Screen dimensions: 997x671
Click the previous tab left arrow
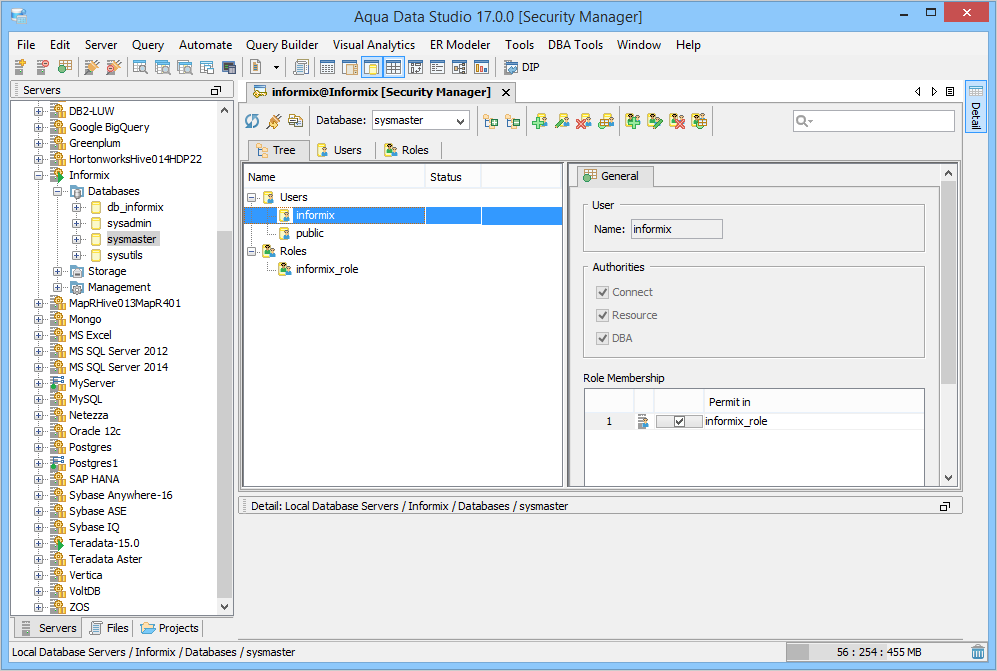(x=918, y=92)
